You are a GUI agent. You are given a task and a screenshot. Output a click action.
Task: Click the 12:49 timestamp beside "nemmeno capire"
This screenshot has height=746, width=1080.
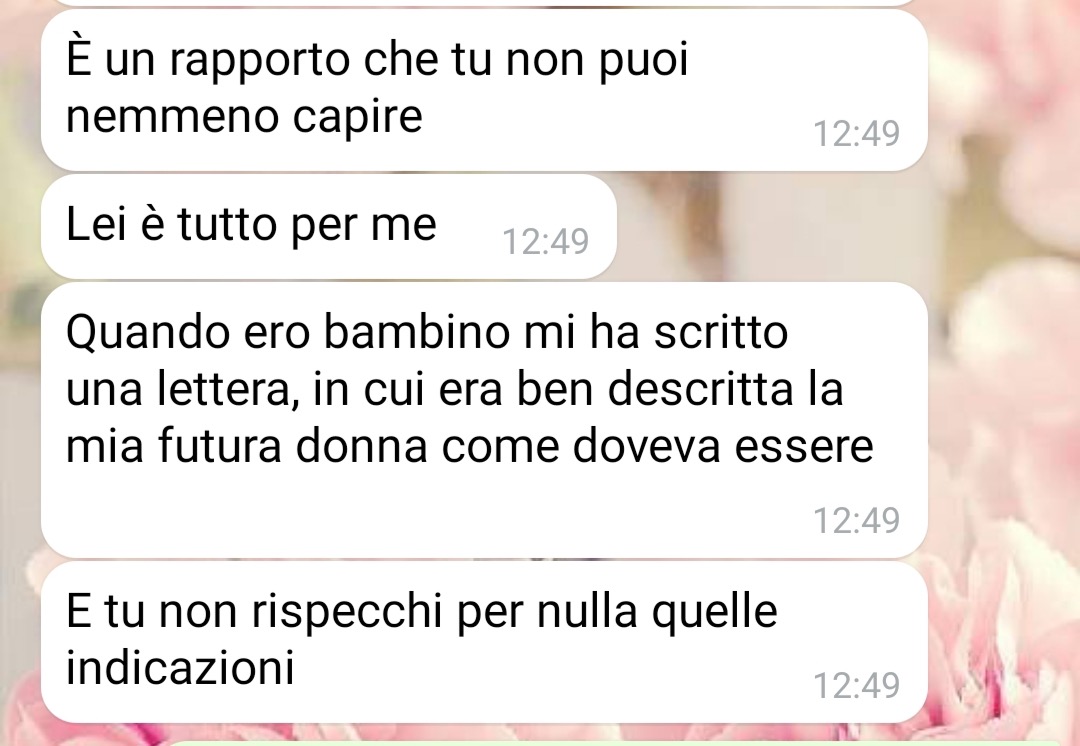click(x=856, y=134)
